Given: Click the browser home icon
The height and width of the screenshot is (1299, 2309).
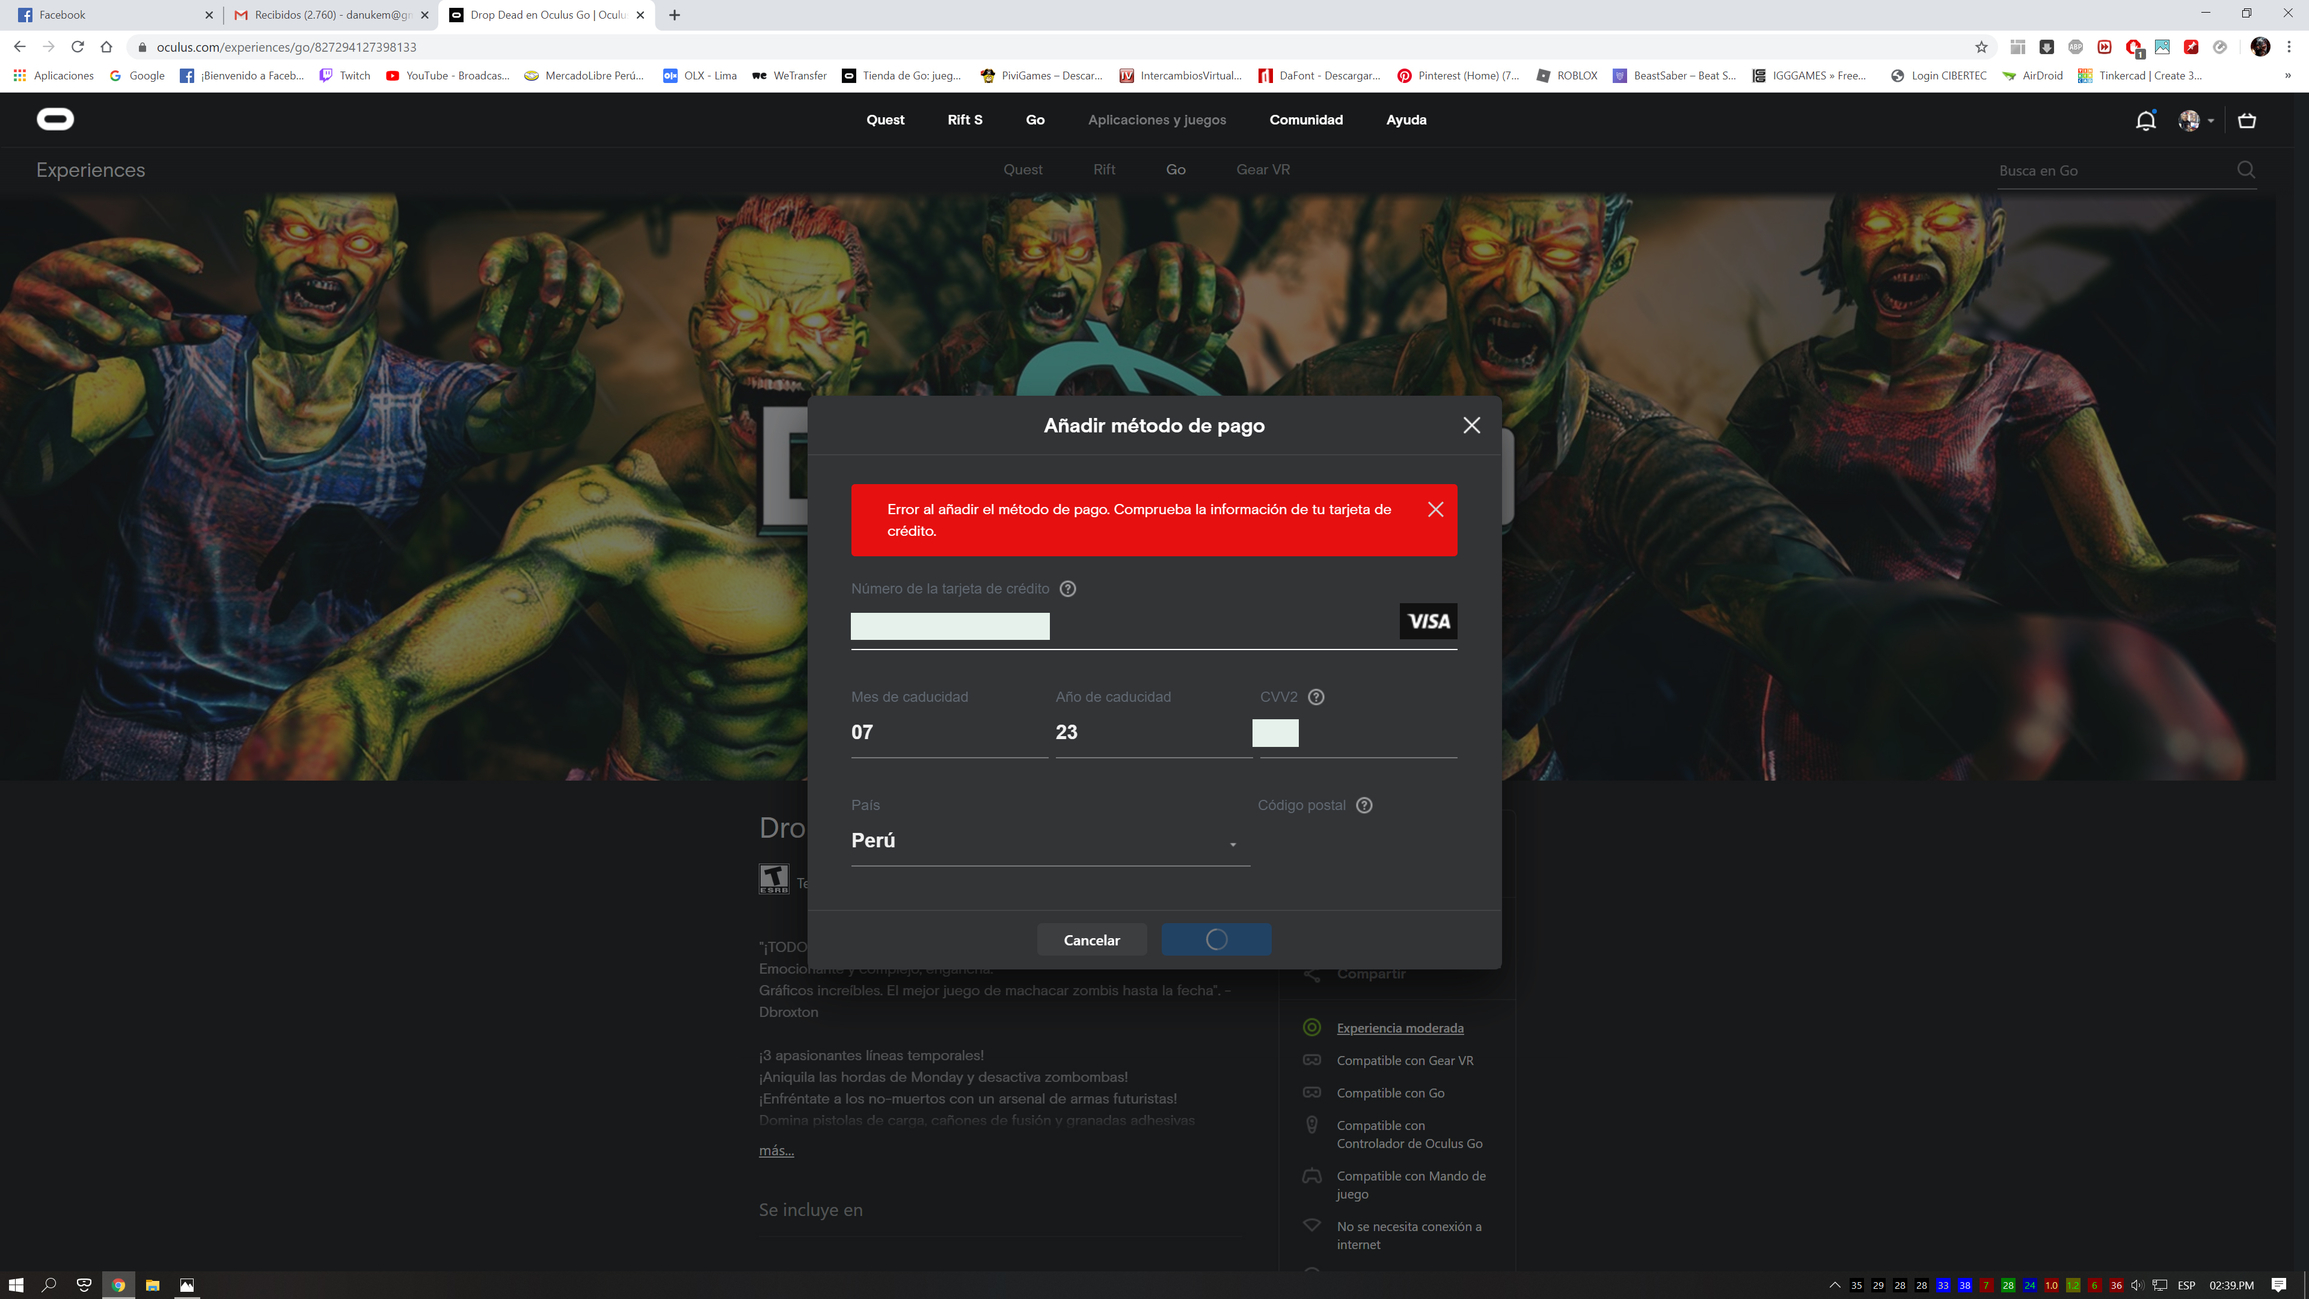Looking at the screenshot, I should [x=106, y=47].
